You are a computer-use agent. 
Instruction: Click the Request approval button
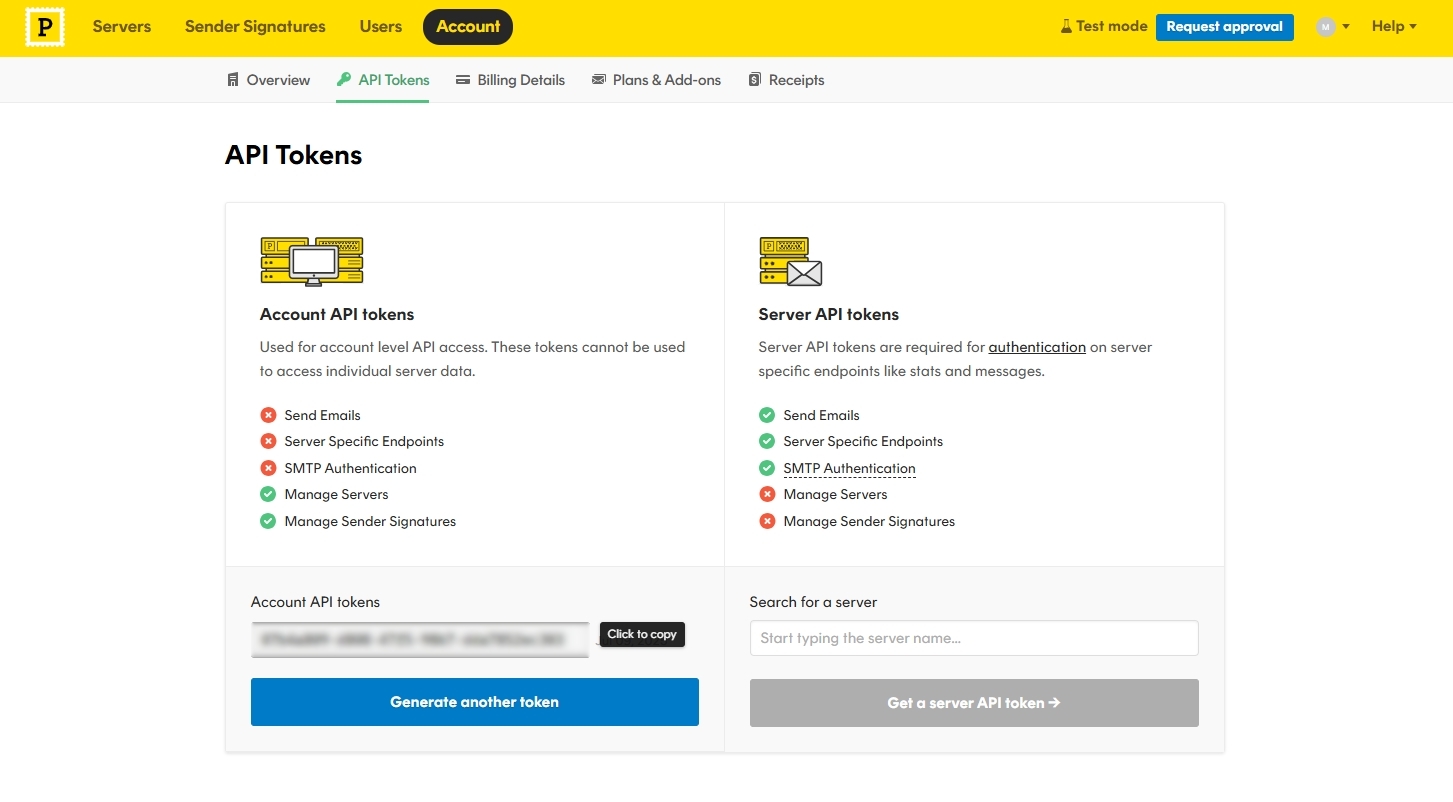coord(1225,27)
